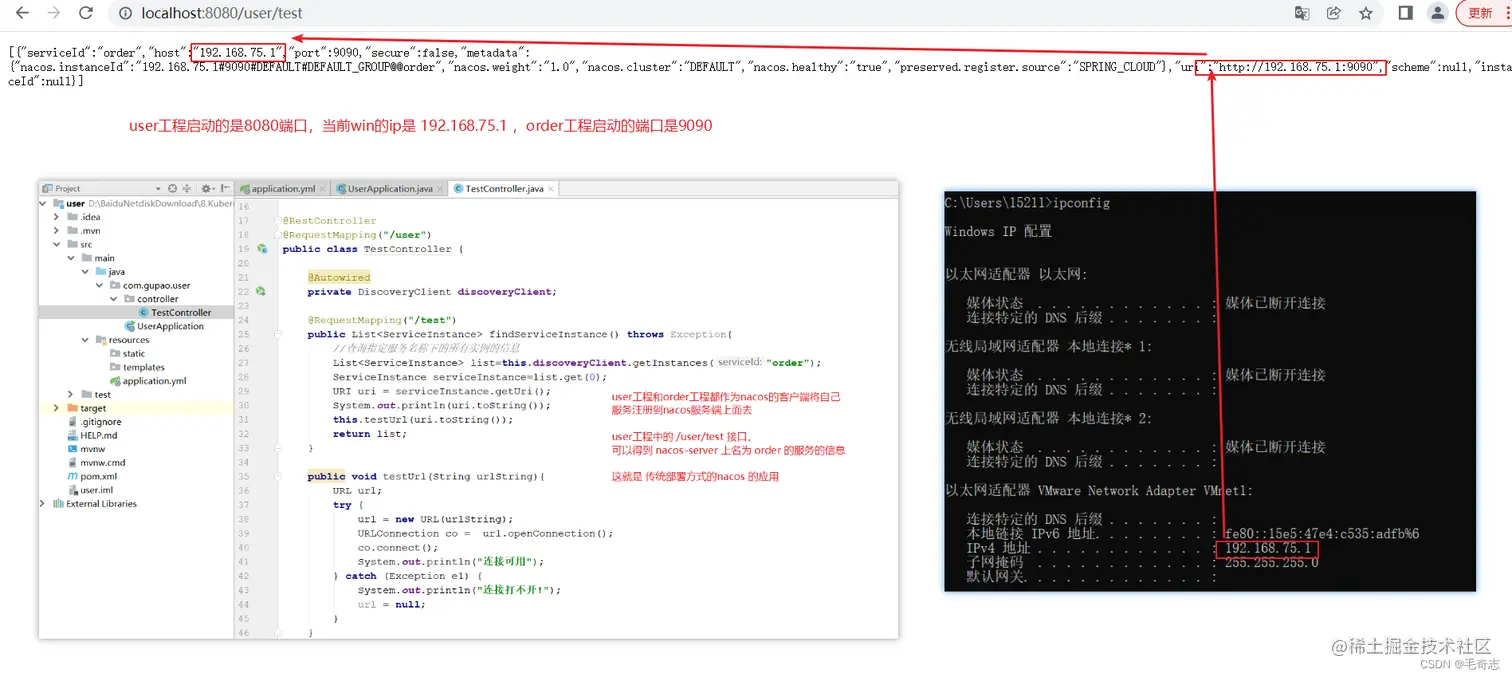Click the fe80::15e5:47e4:c535:adfb%6 IPv6 address
Screen dimensions: 1512x677
click(1322, 534)
